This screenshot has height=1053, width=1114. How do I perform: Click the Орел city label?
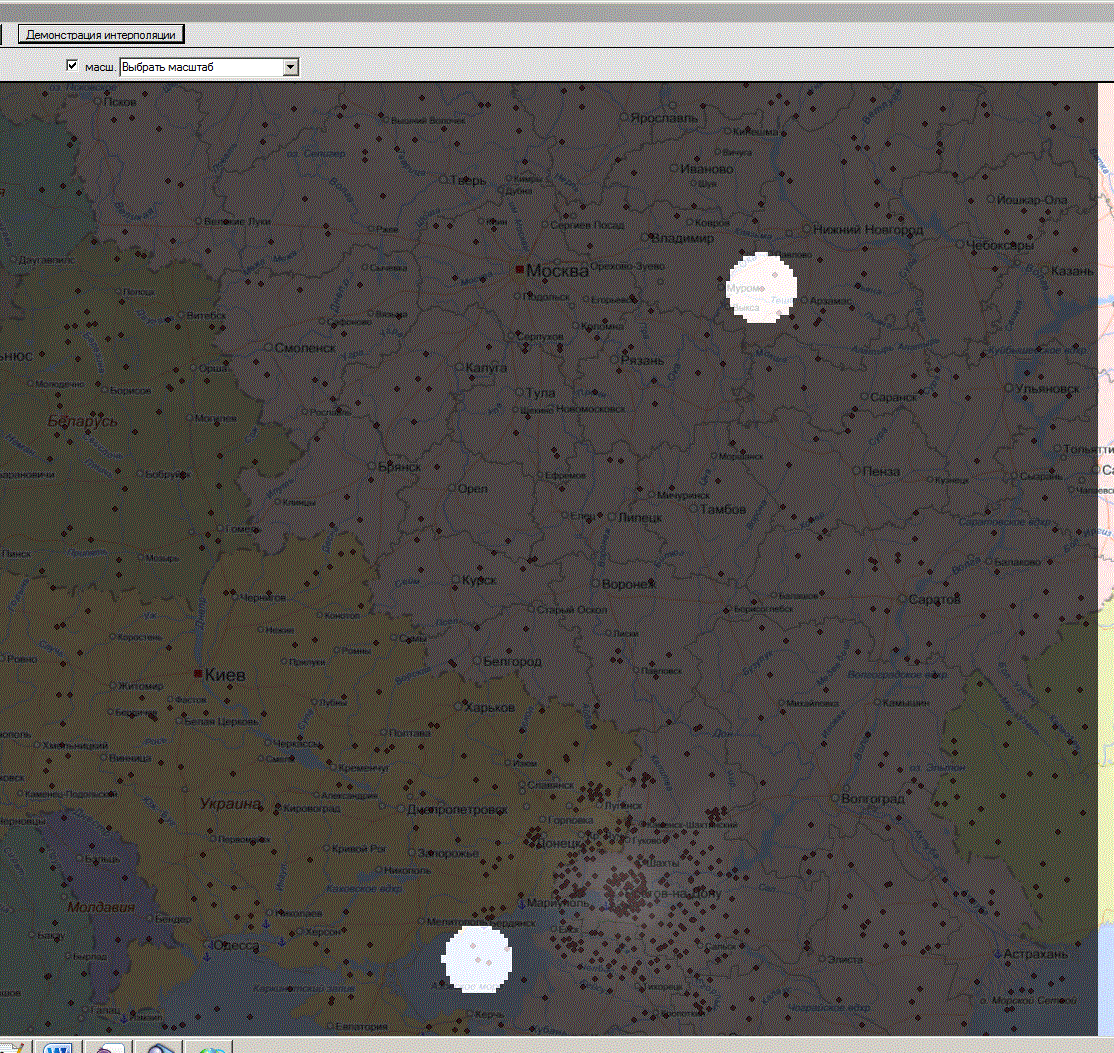tap(473, 489)
